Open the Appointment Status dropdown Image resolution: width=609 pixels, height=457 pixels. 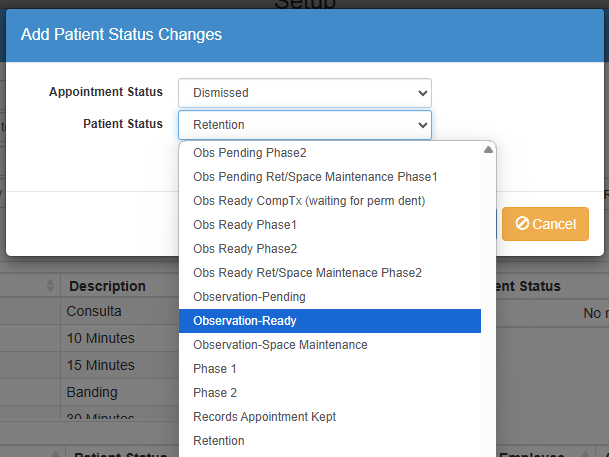(x=304, y=93)
